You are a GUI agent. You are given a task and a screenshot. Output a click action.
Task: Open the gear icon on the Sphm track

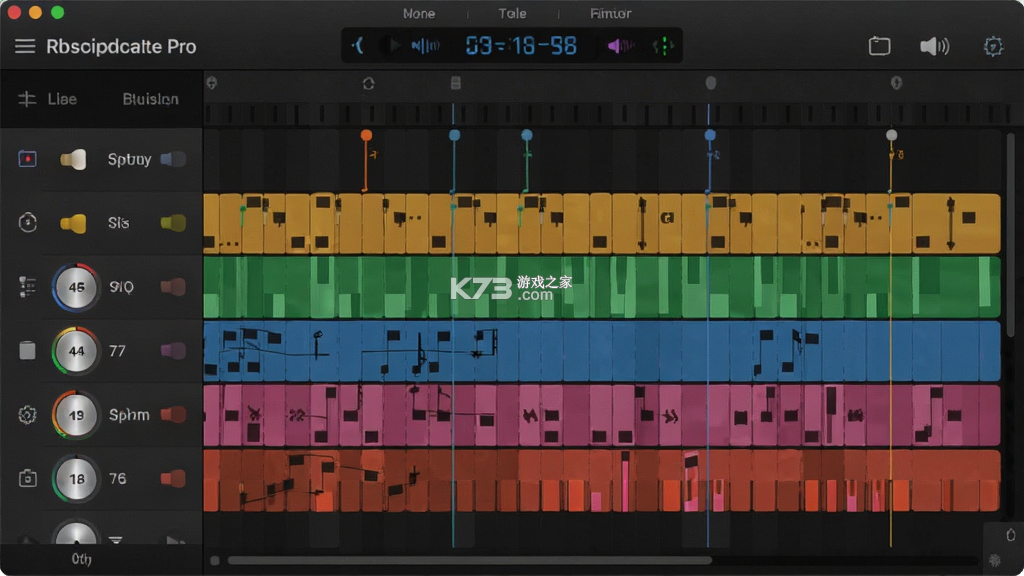point(27,415)
